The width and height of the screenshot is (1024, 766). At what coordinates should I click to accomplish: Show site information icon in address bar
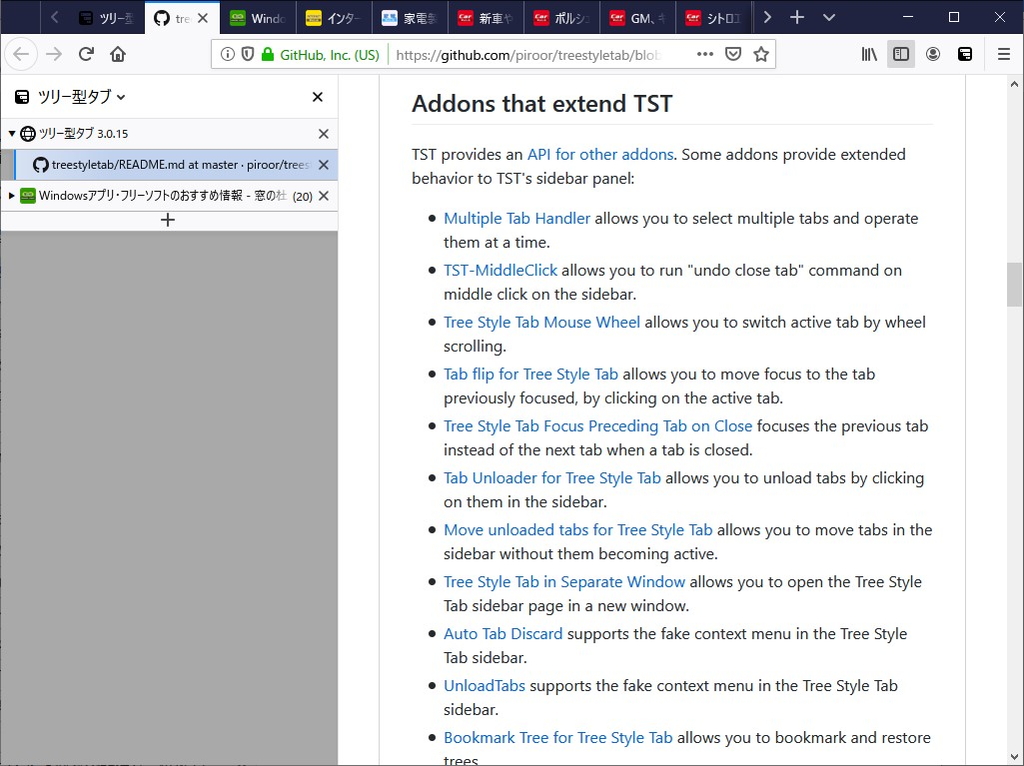click(x=227, y=54)
